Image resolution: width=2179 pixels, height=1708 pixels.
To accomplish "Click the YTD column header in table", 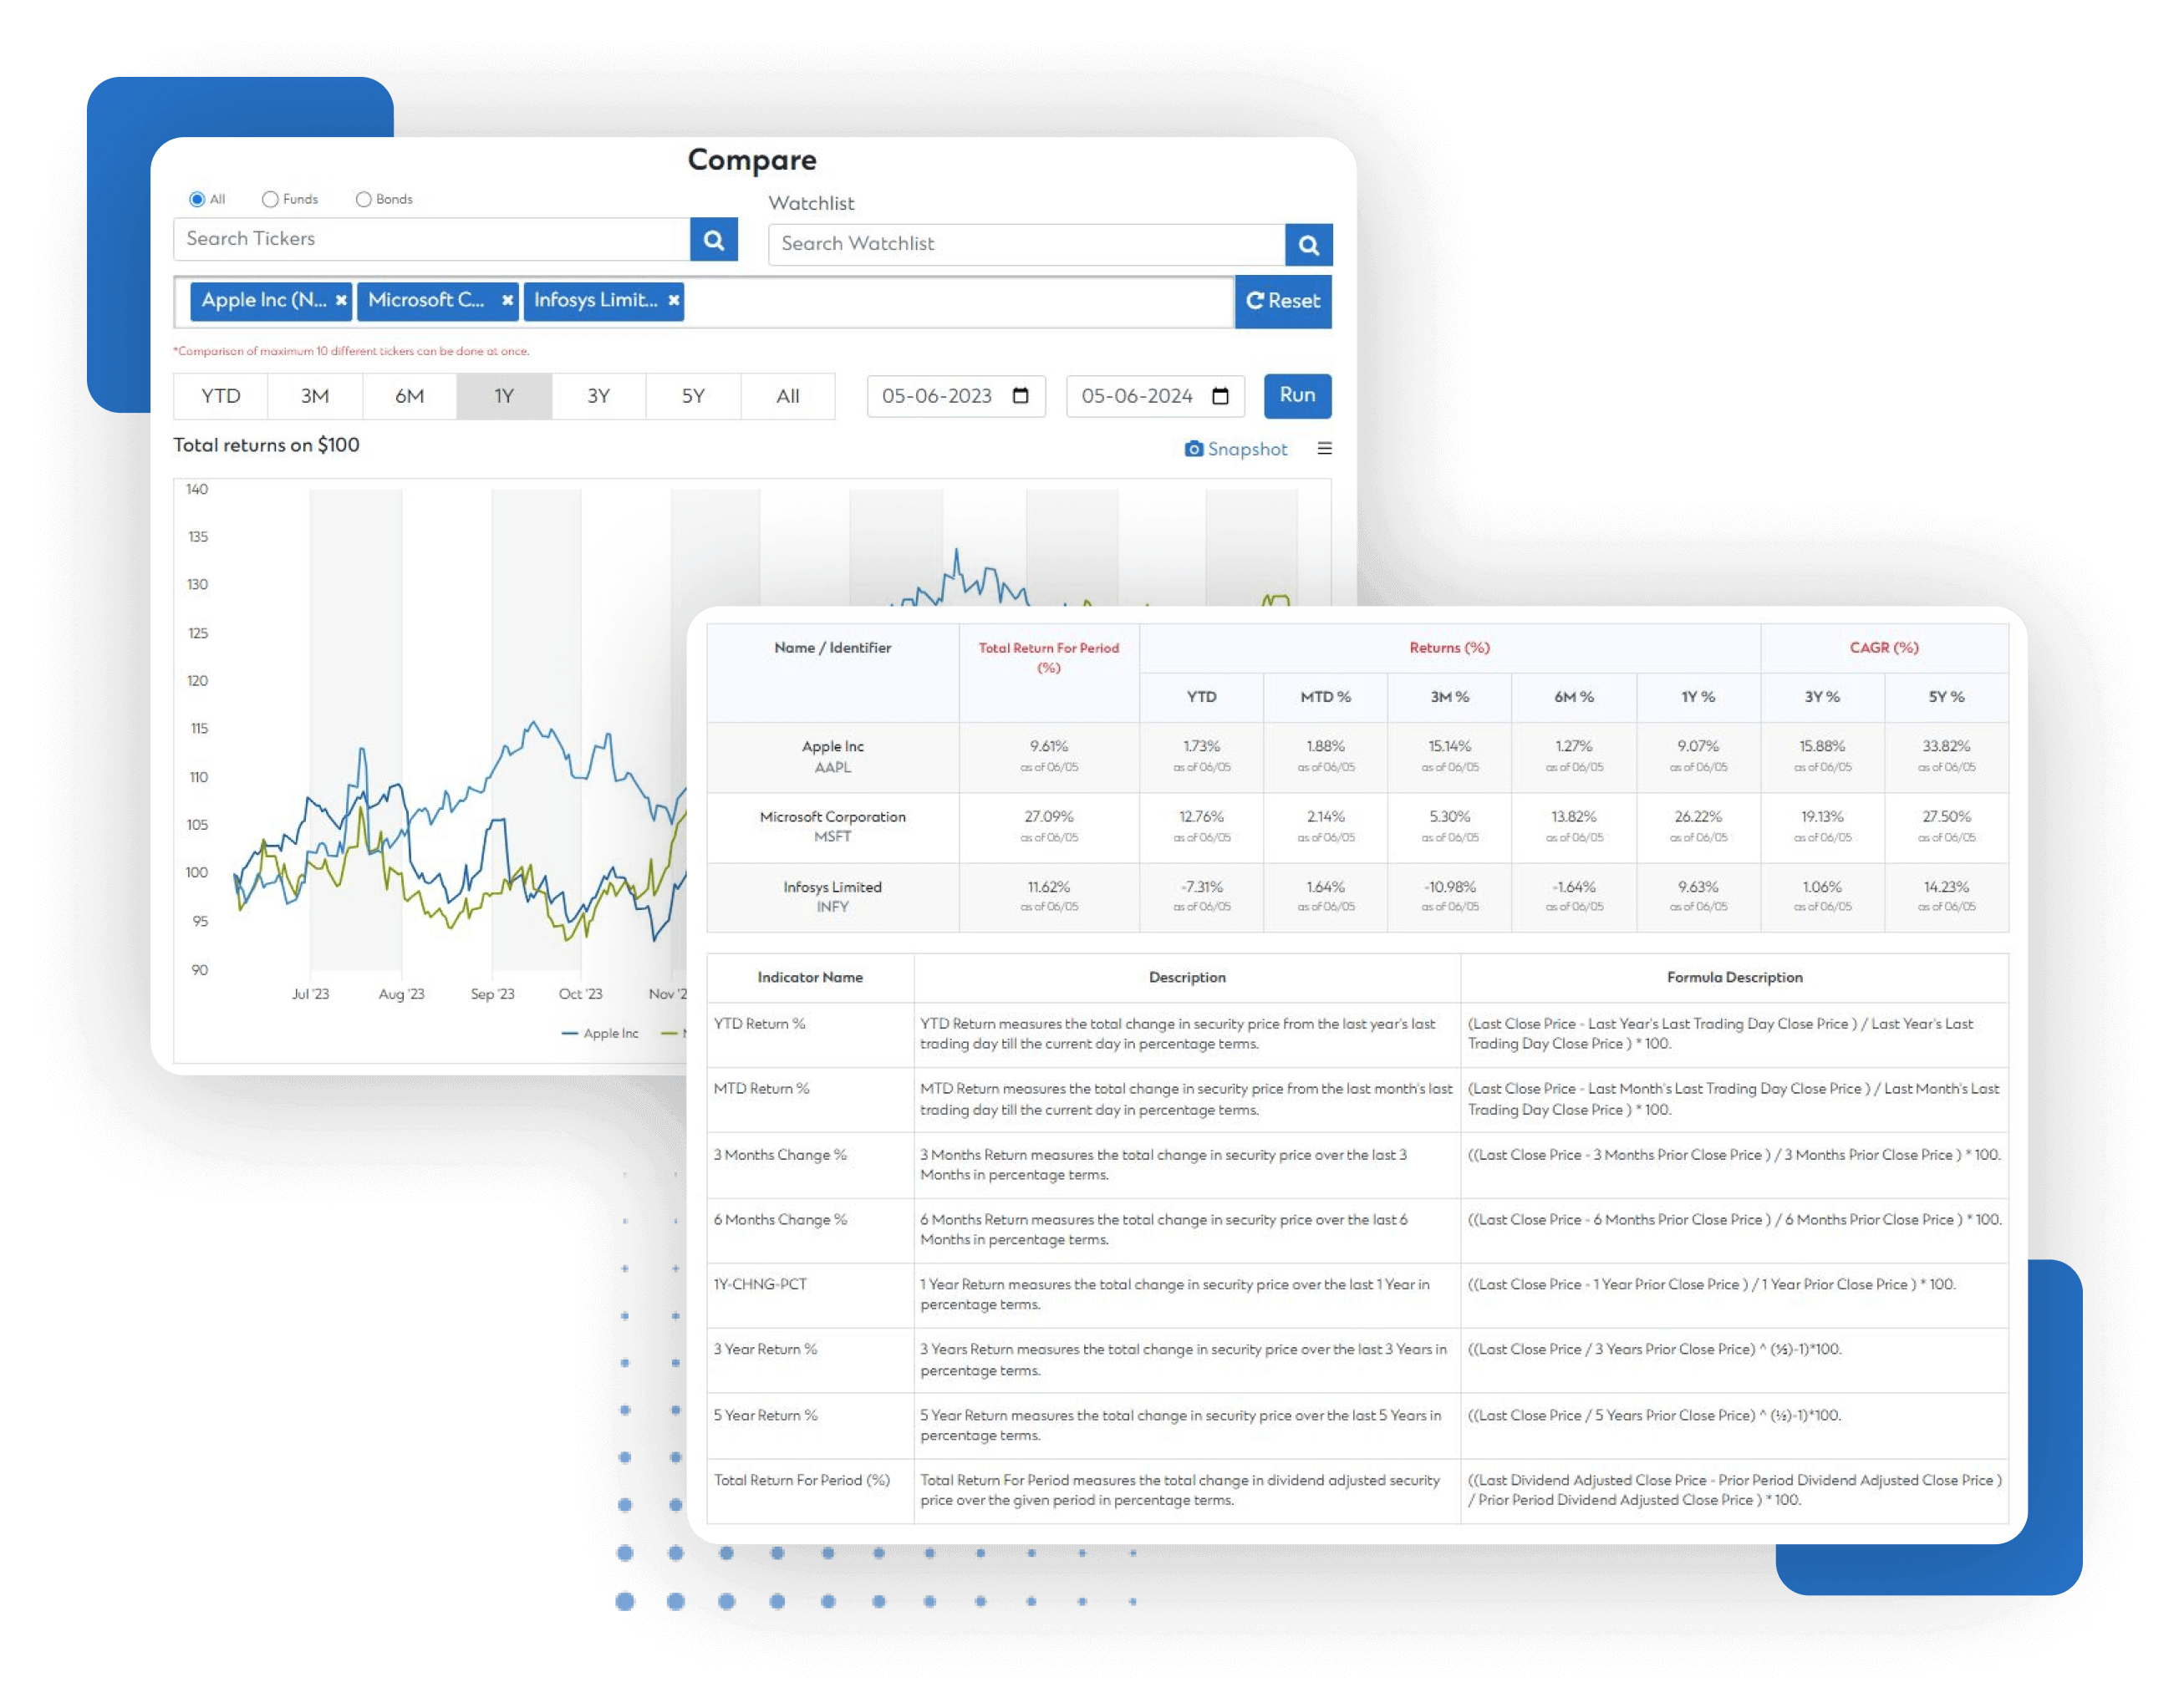I will coord(1201,697).
